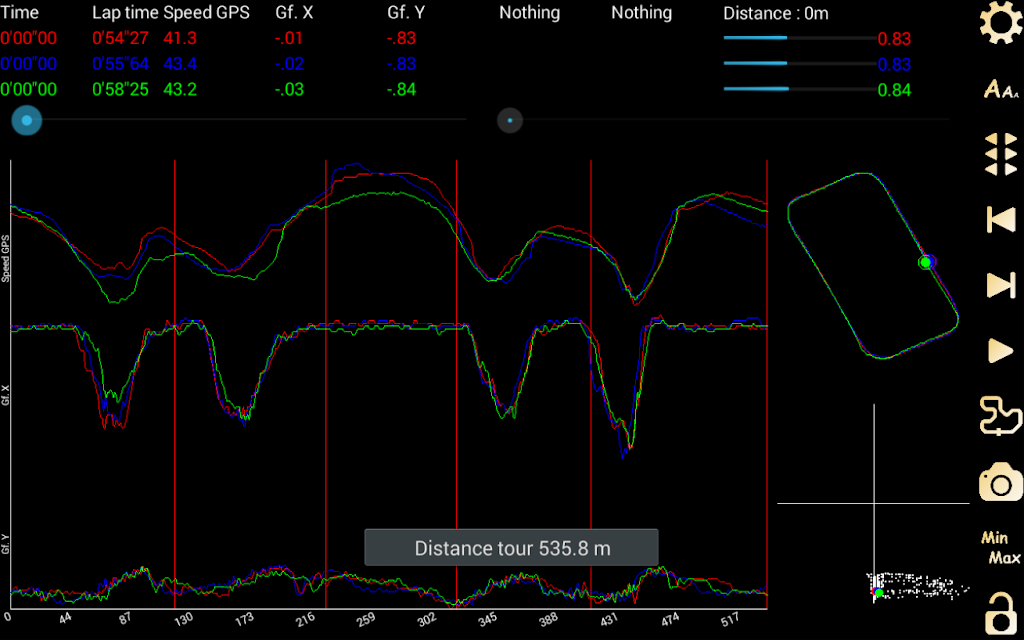Click the small right slider handle
The height and width of the screenshot is (640, 1024).
click(x=510, y=120)
